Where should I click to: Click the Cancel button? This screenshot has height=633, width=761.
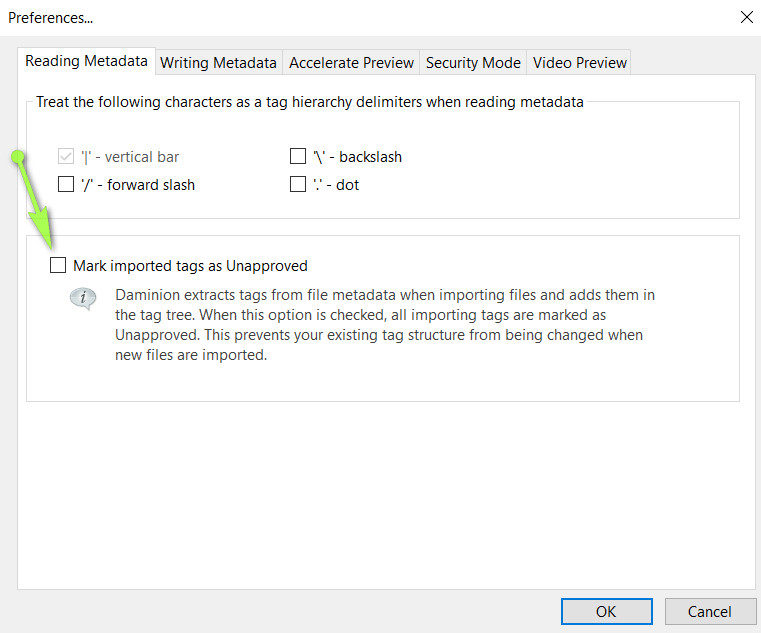[709, 611]
